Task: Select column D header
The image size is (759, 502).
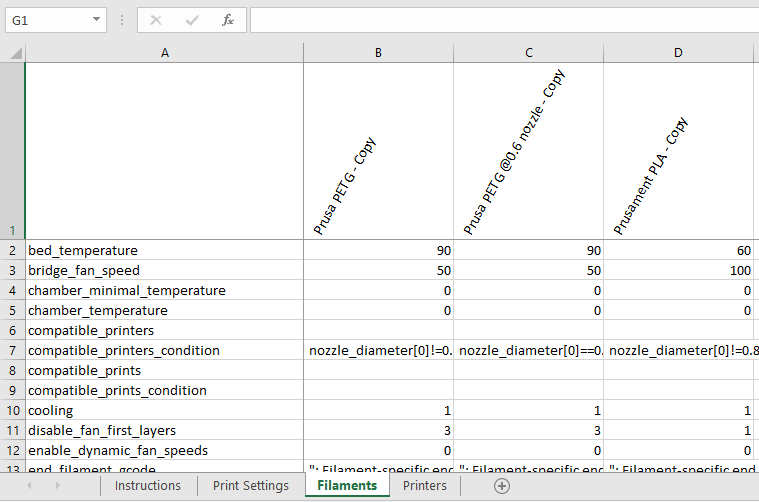Action: tap(679, 53)
